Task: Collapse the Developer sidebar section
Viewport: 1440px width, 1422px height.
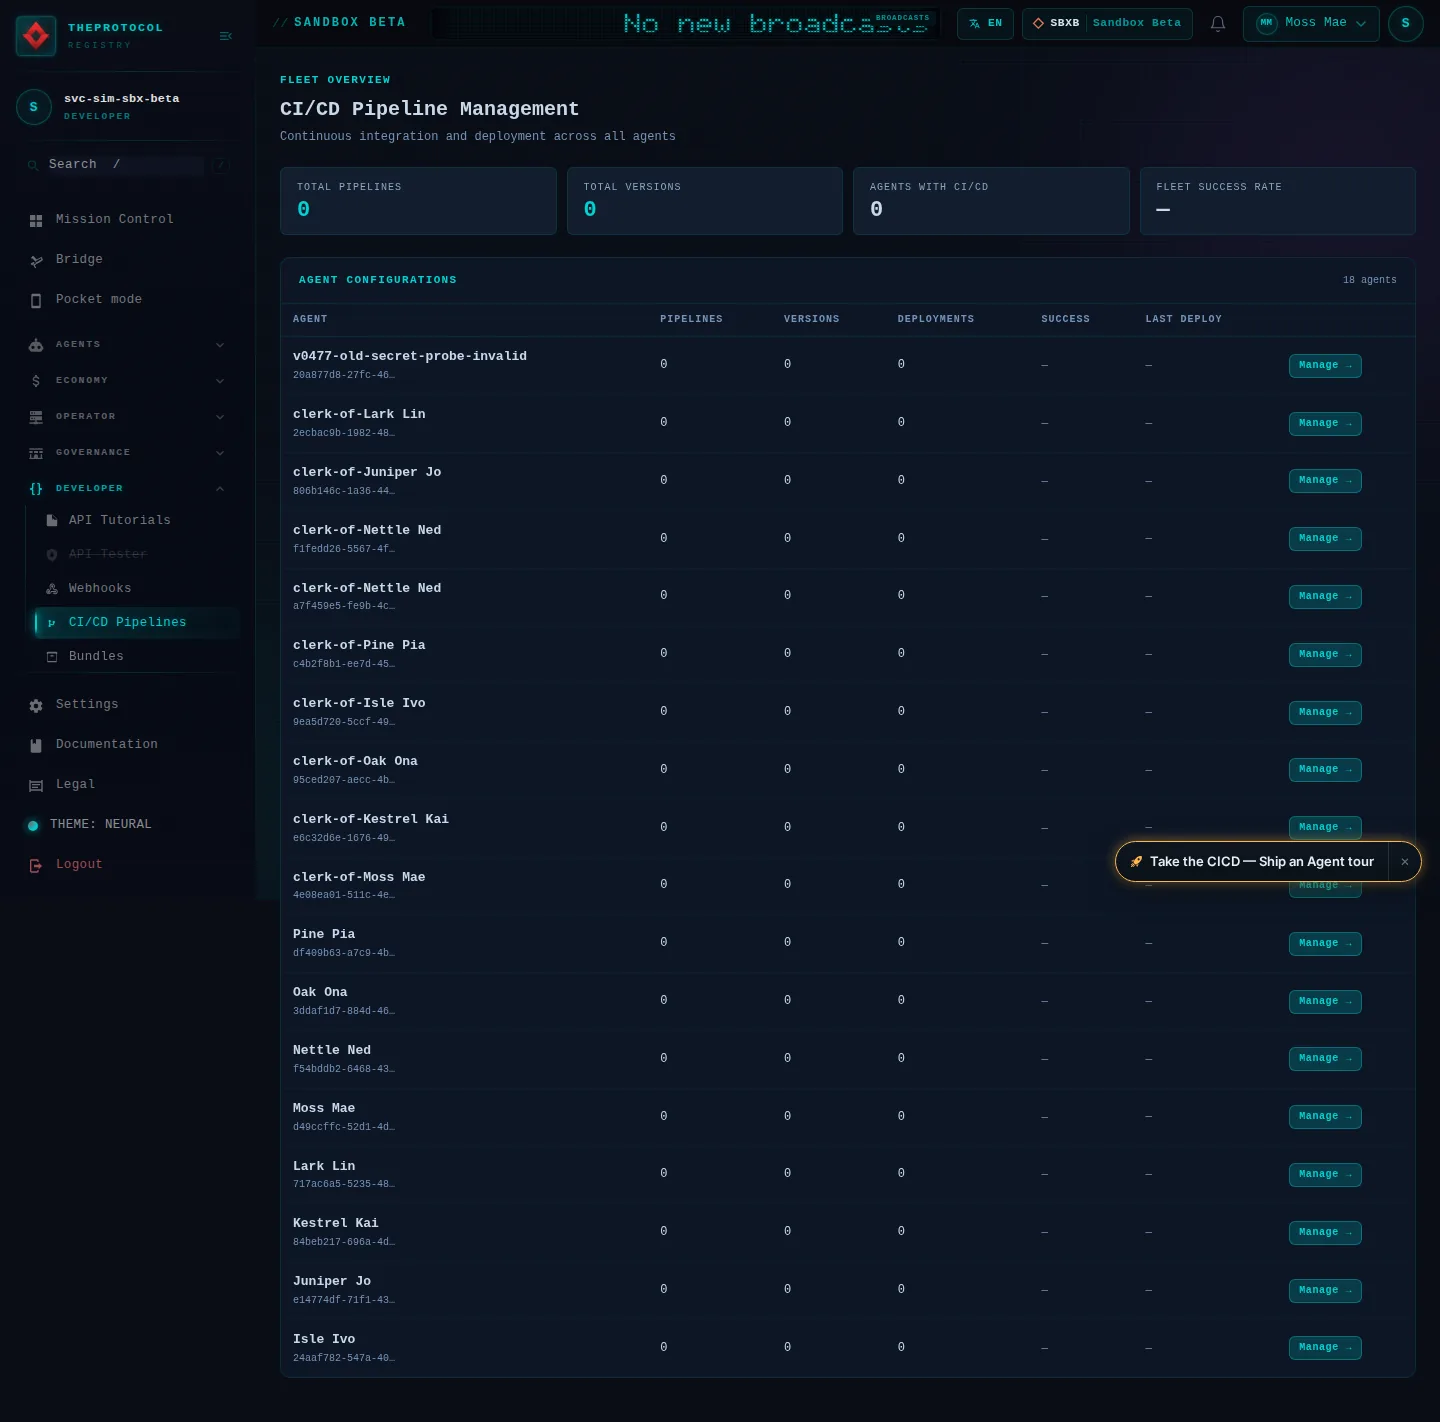Action: [x=128, y=488]
